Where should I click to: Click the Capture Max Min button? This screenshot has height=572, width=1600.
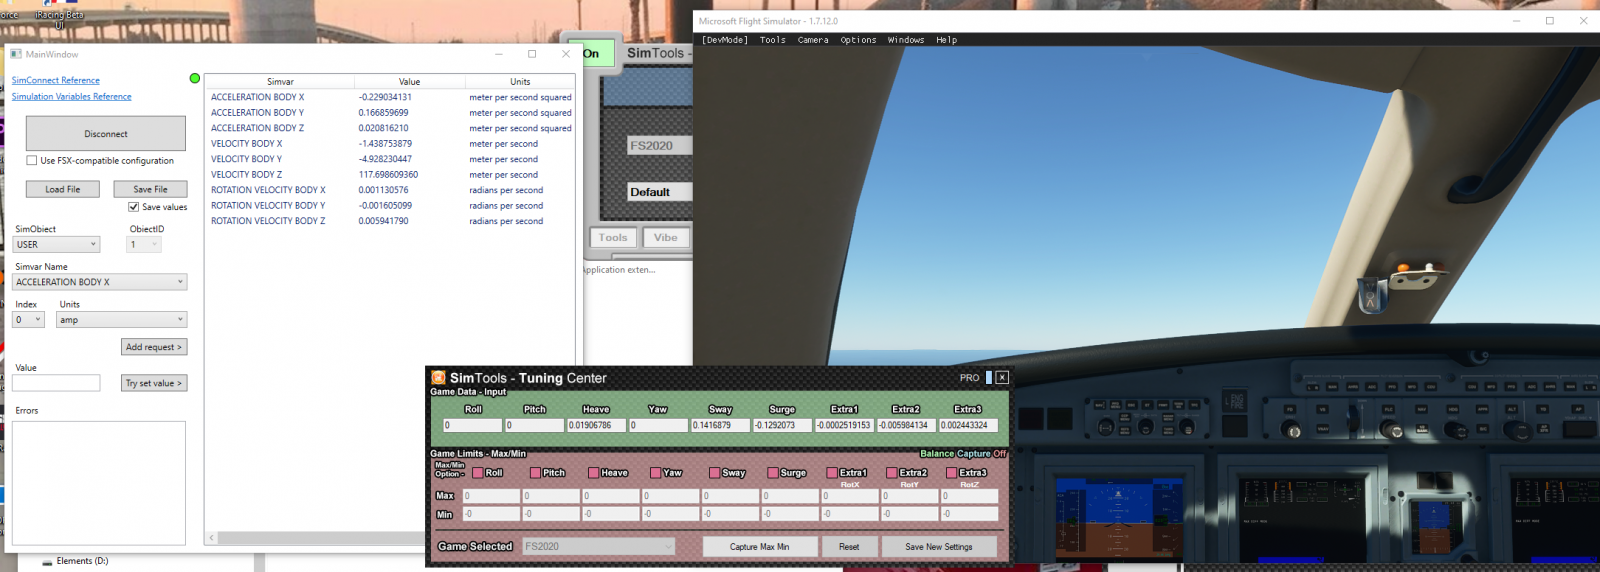click(x=759, y=547)
